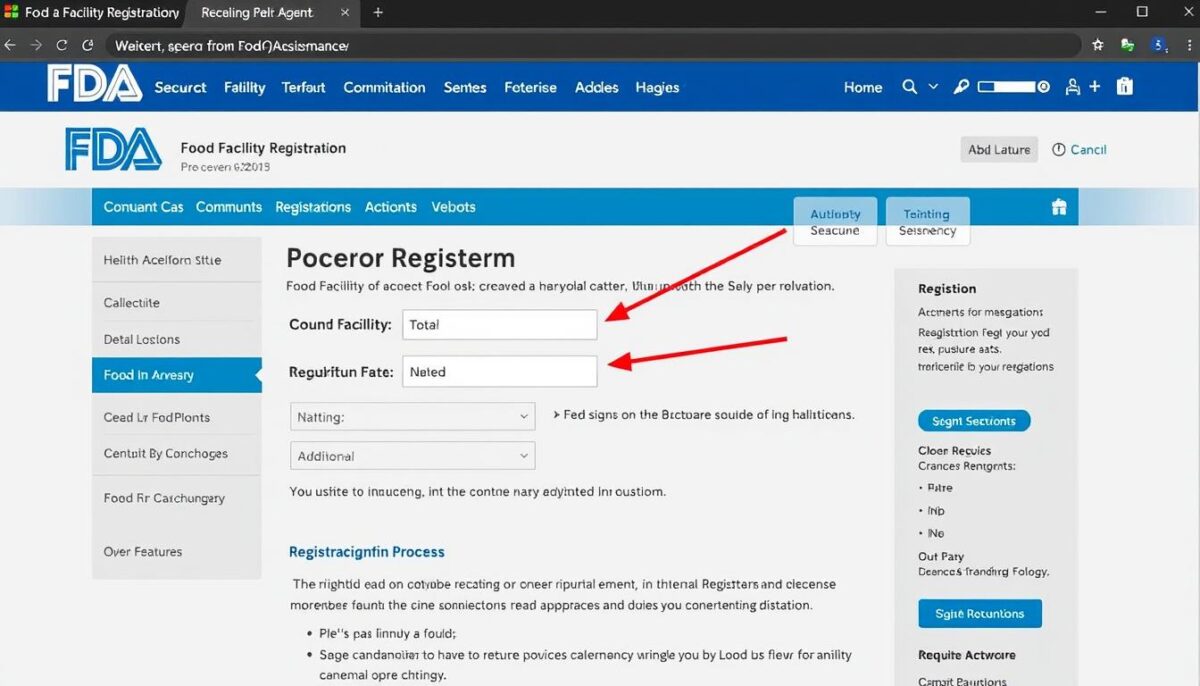Go back using the browser back arrow
1200x686 pixels.
point(10,45)
